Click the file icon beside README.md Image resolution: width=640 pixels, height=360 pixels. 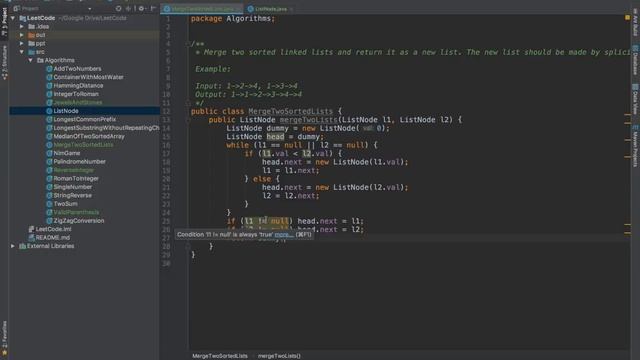[x=31, y=238]
